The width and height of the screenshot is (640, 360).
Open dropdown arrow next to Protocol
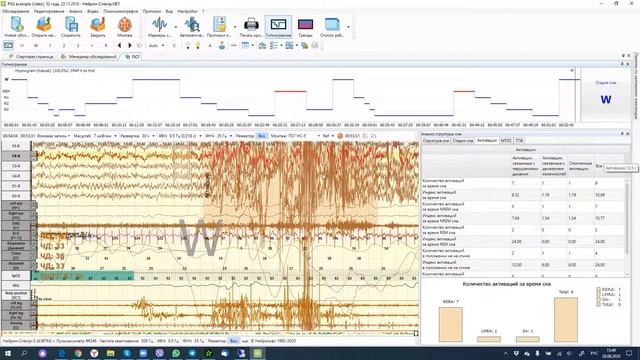pos(235,27)
